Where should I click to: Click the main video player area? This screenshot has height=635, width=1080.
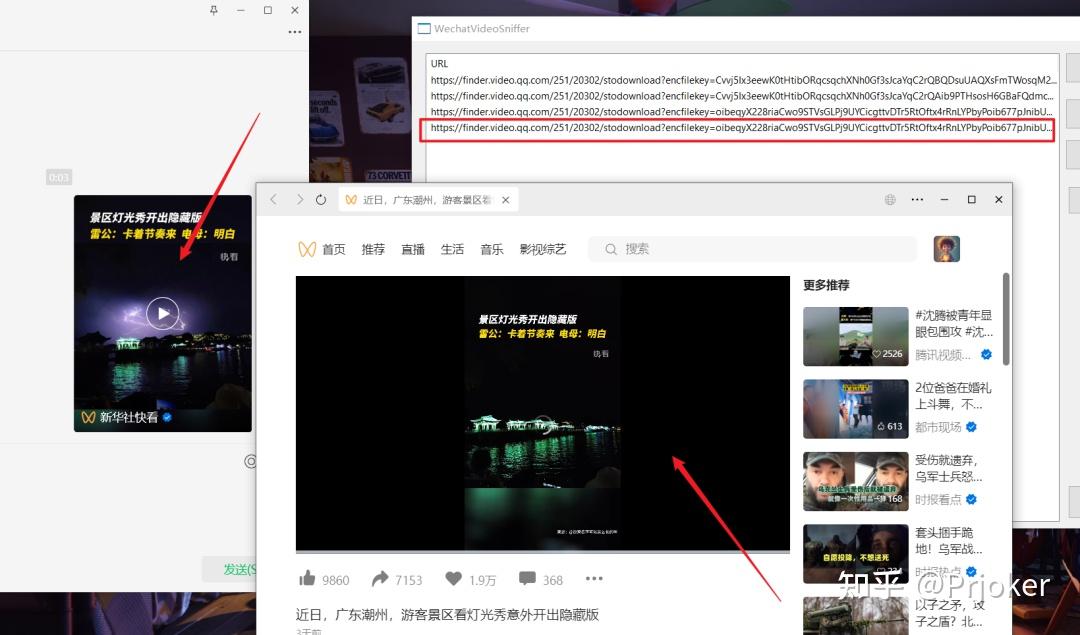pos(543,413)
